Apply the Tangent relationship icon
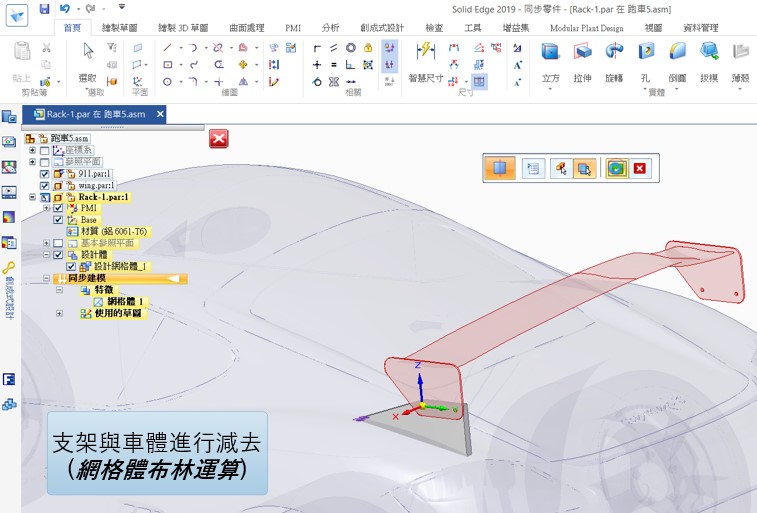Viewport: 757px width, 513px height. click(x=317, y=82)
